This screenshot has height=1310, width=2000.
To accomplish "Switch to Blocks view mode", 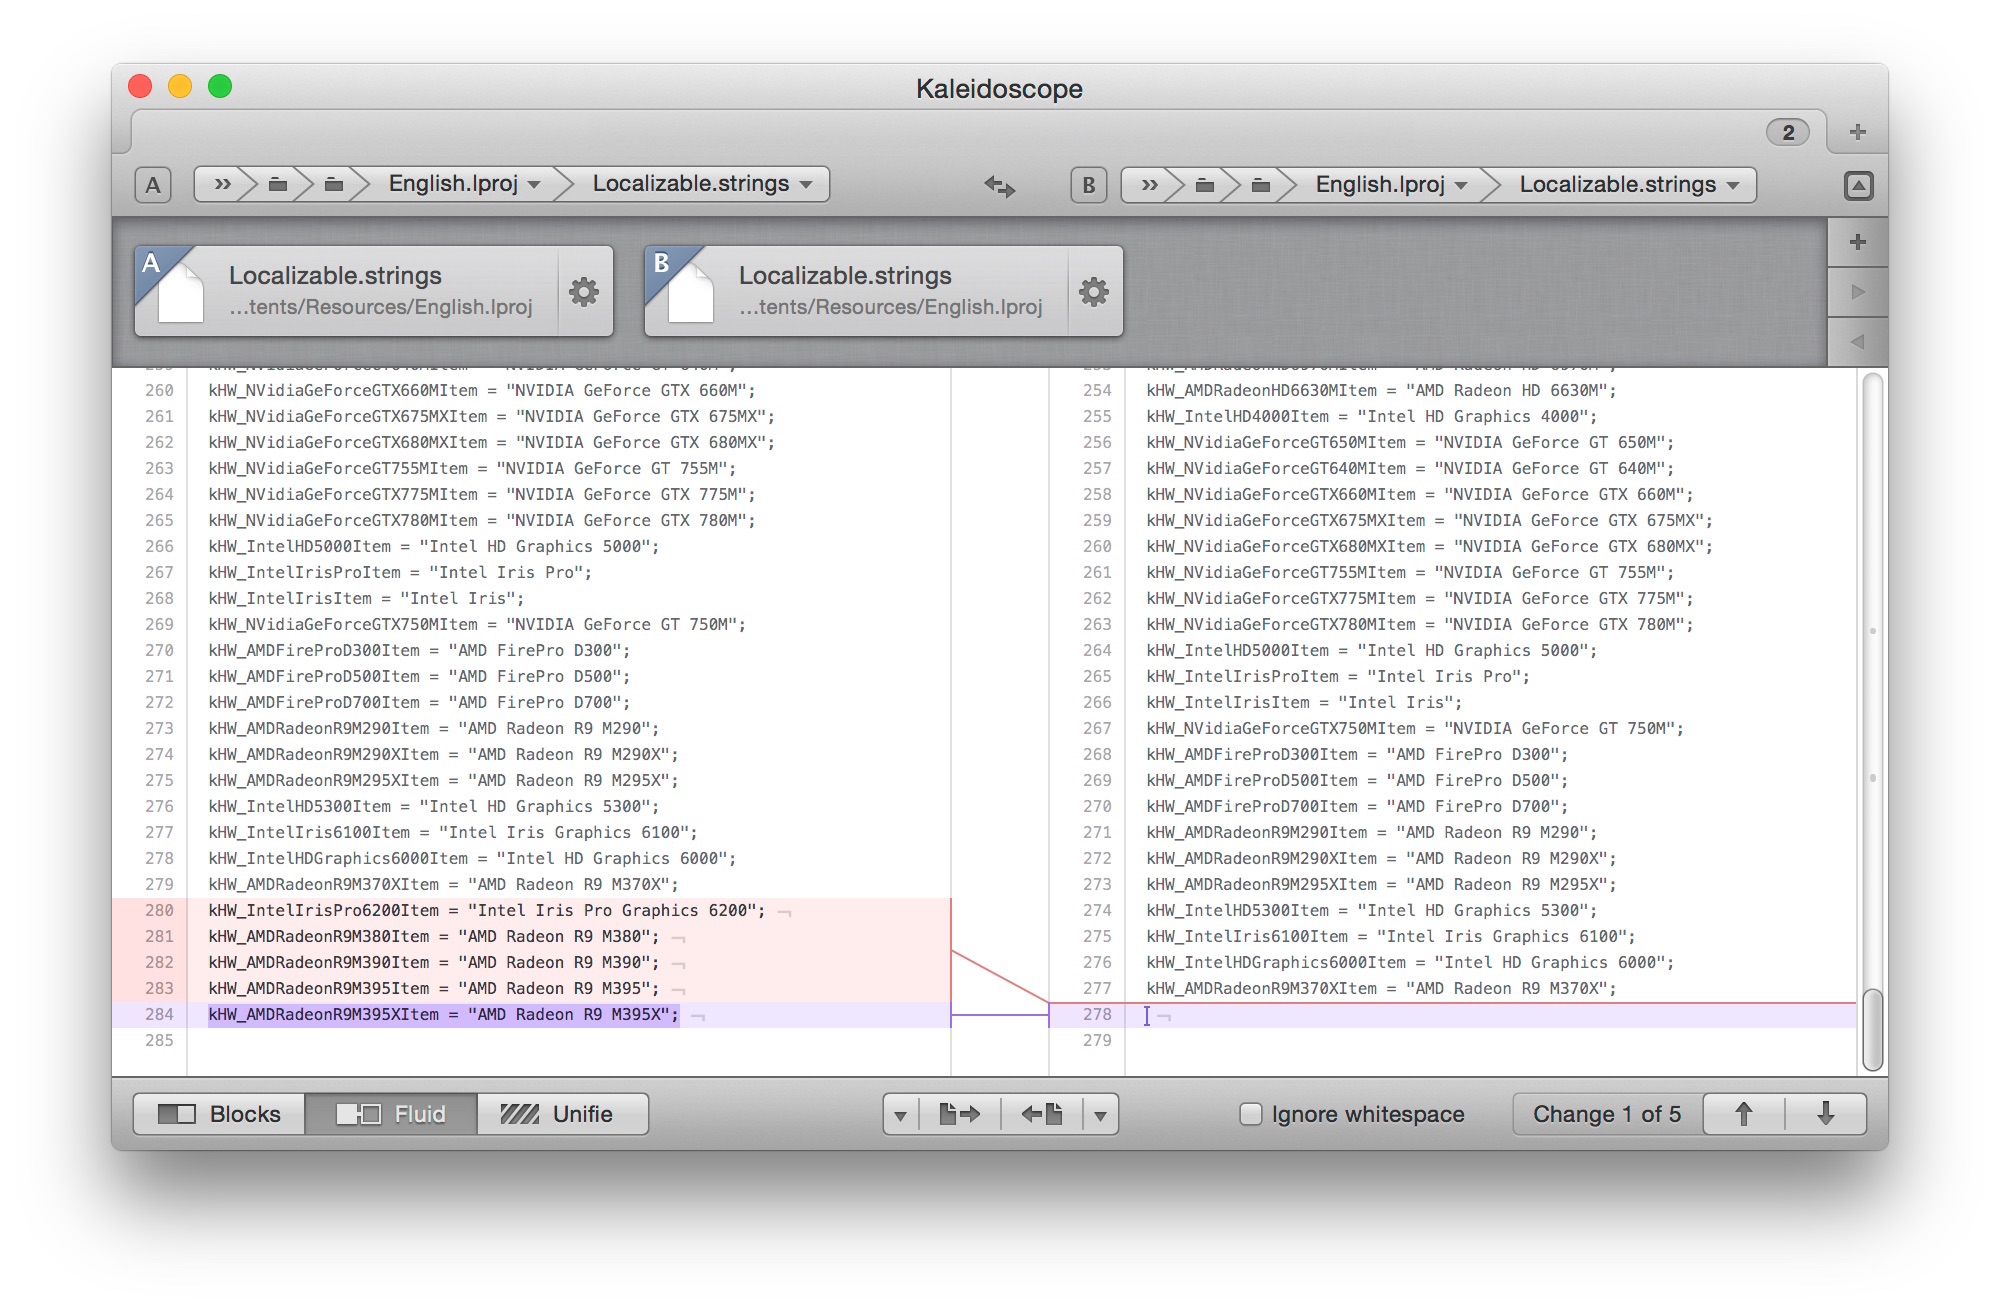I will click(x=220, y=1114).
